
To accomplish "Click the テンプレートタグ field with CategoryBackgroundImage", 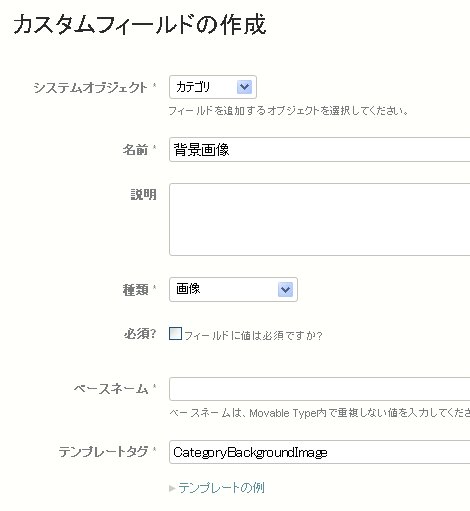I will click(x=319, y=452).
